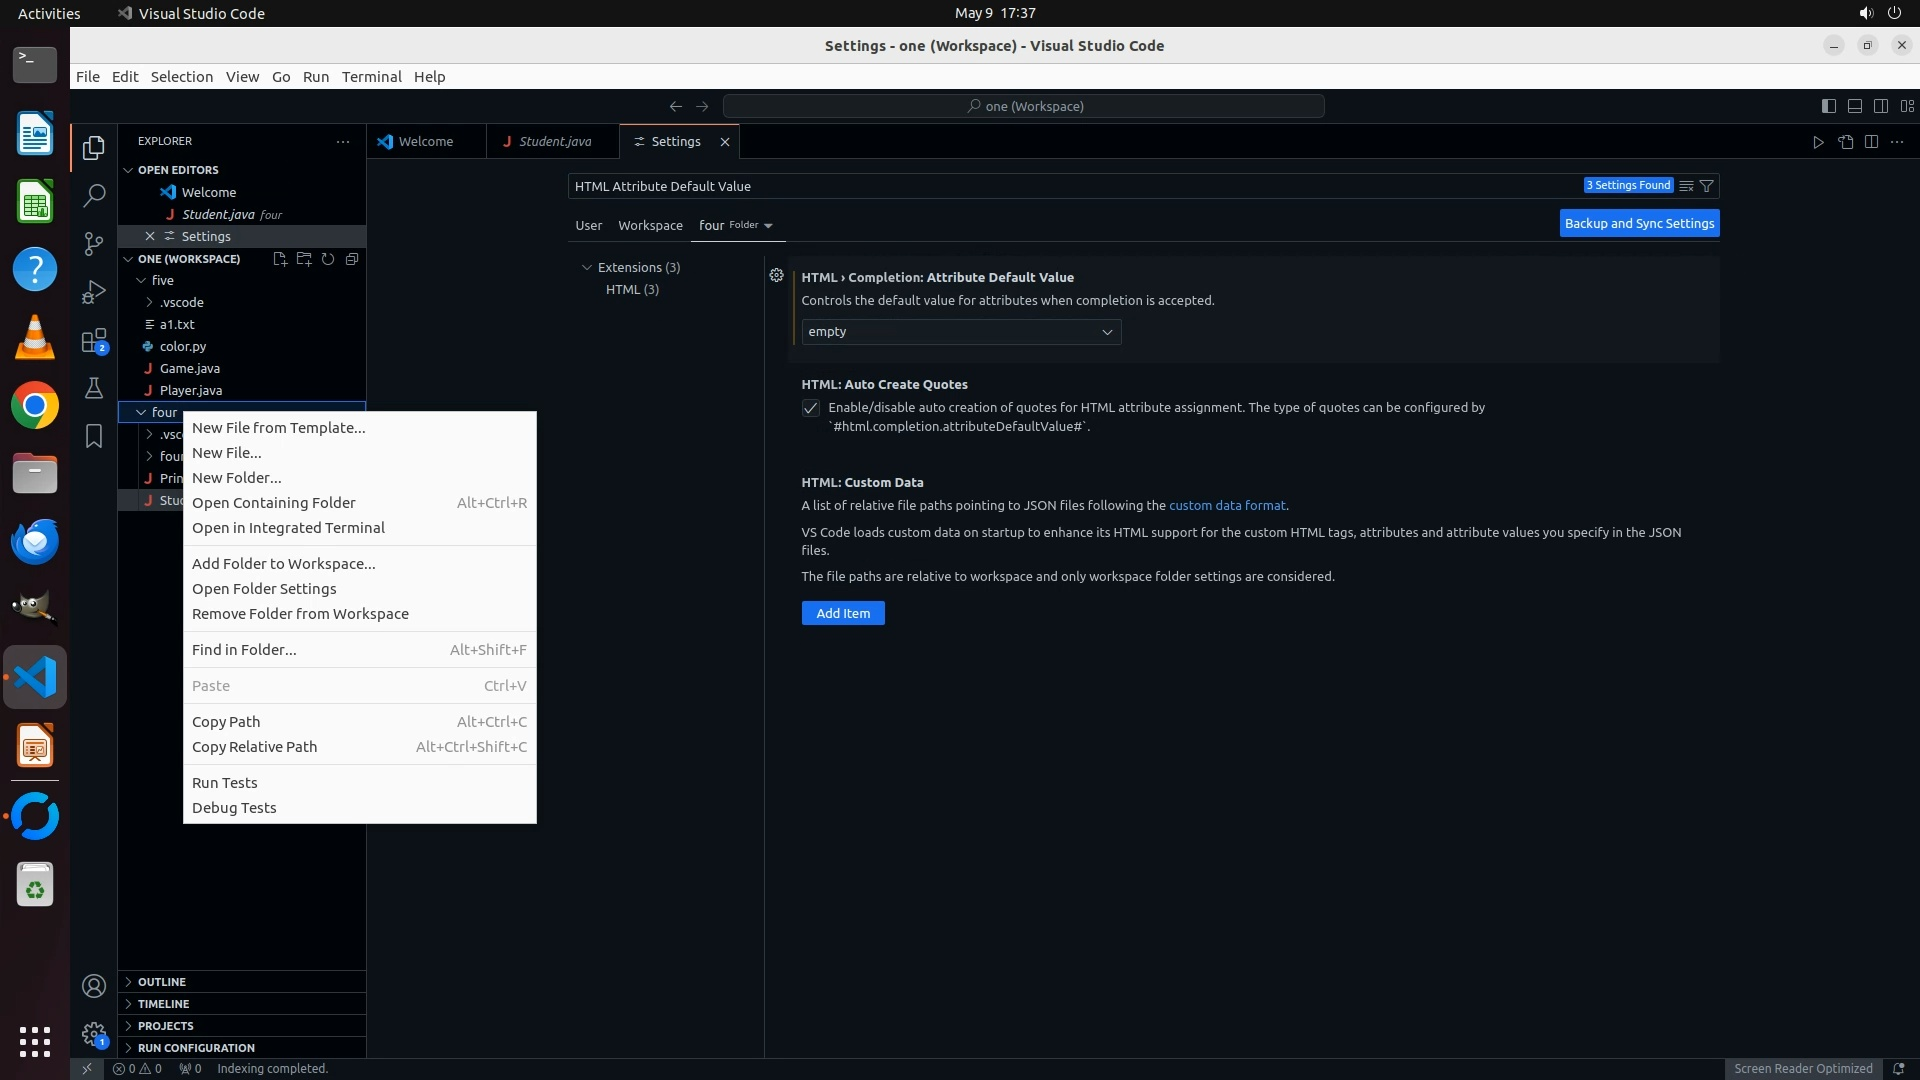Image resolution: width=1920 pixels, height=1080 pixels.
Task: Click the Collapse Folders in Explorer icon
Action: click(352, 259)
